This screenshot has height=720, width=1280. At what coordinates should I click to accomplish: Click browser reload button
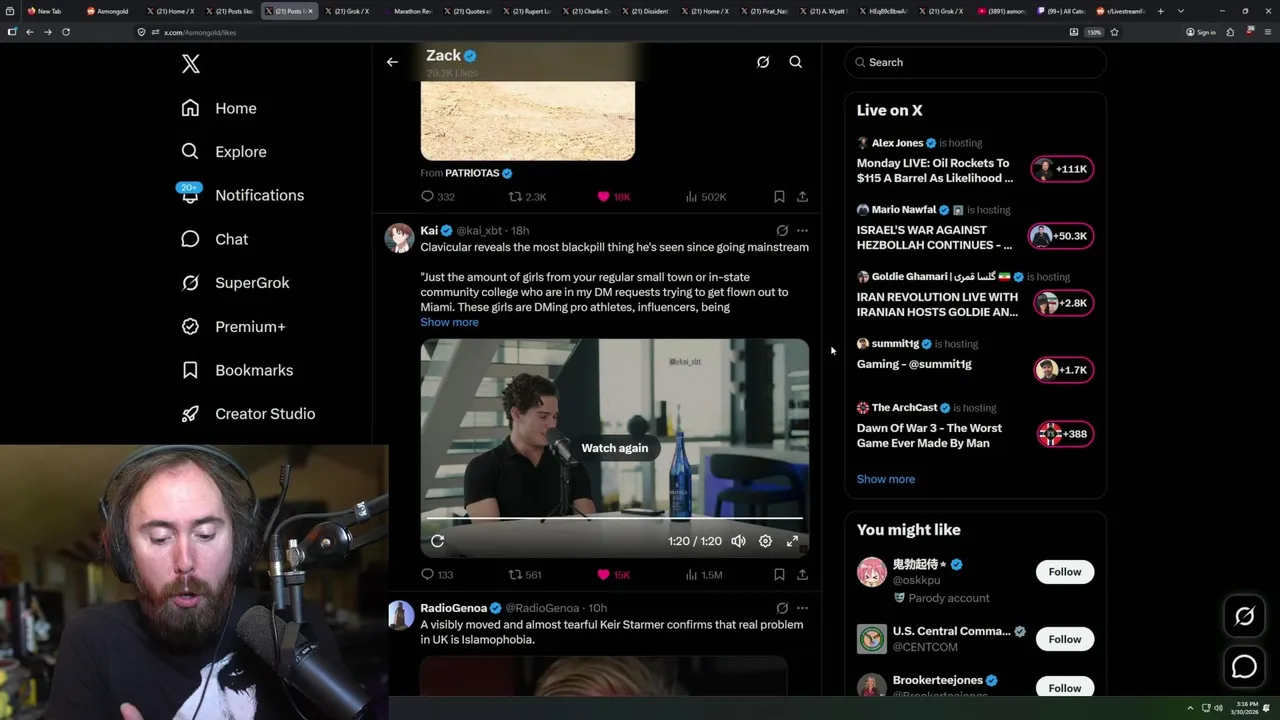coord(66,32)
